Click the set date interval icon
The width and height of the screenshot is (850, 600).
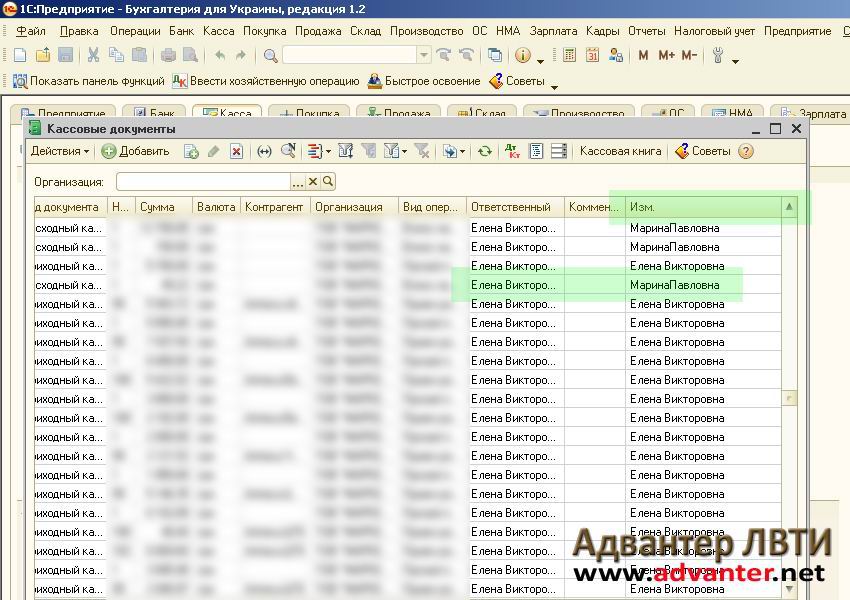click(x=264, y=151)
